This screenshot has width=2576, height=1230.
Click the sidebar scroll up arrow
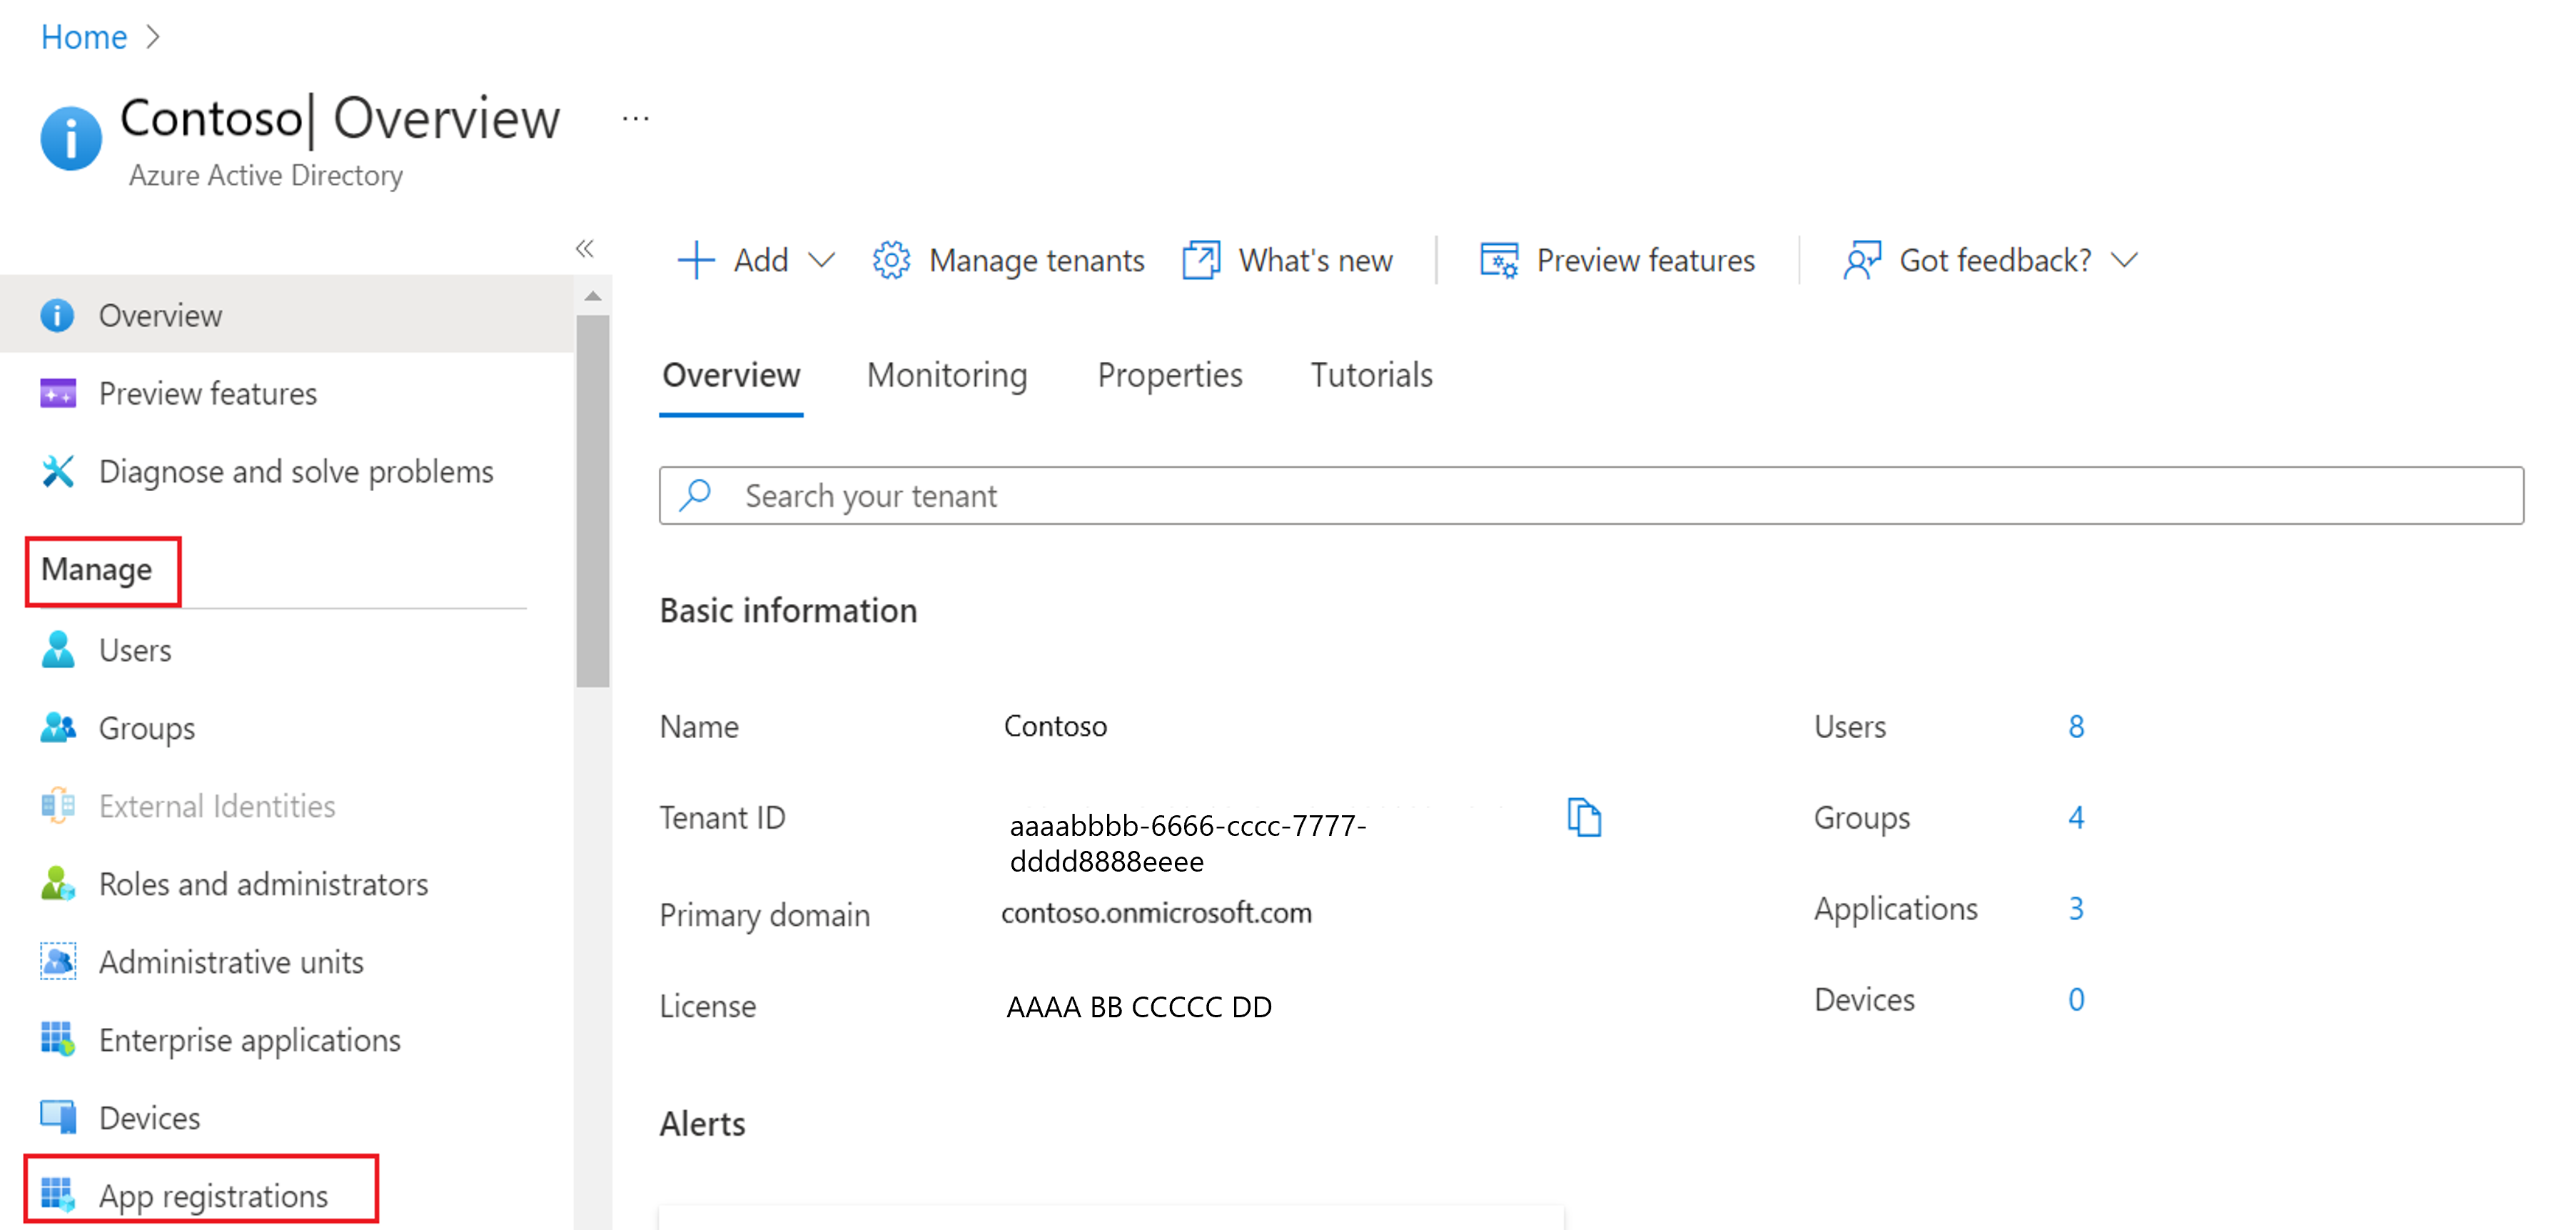click(x=592, y=296)
